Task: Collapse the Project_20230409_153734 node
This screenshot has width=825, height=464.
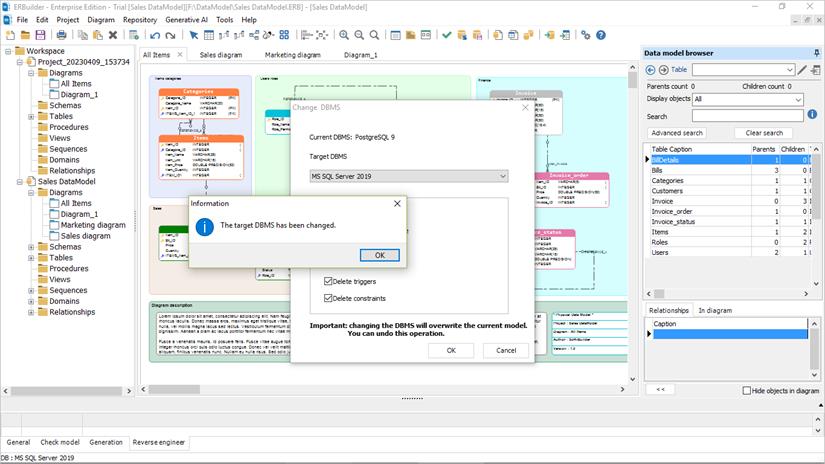Action: pyautogui.click(x=19, y=62)
